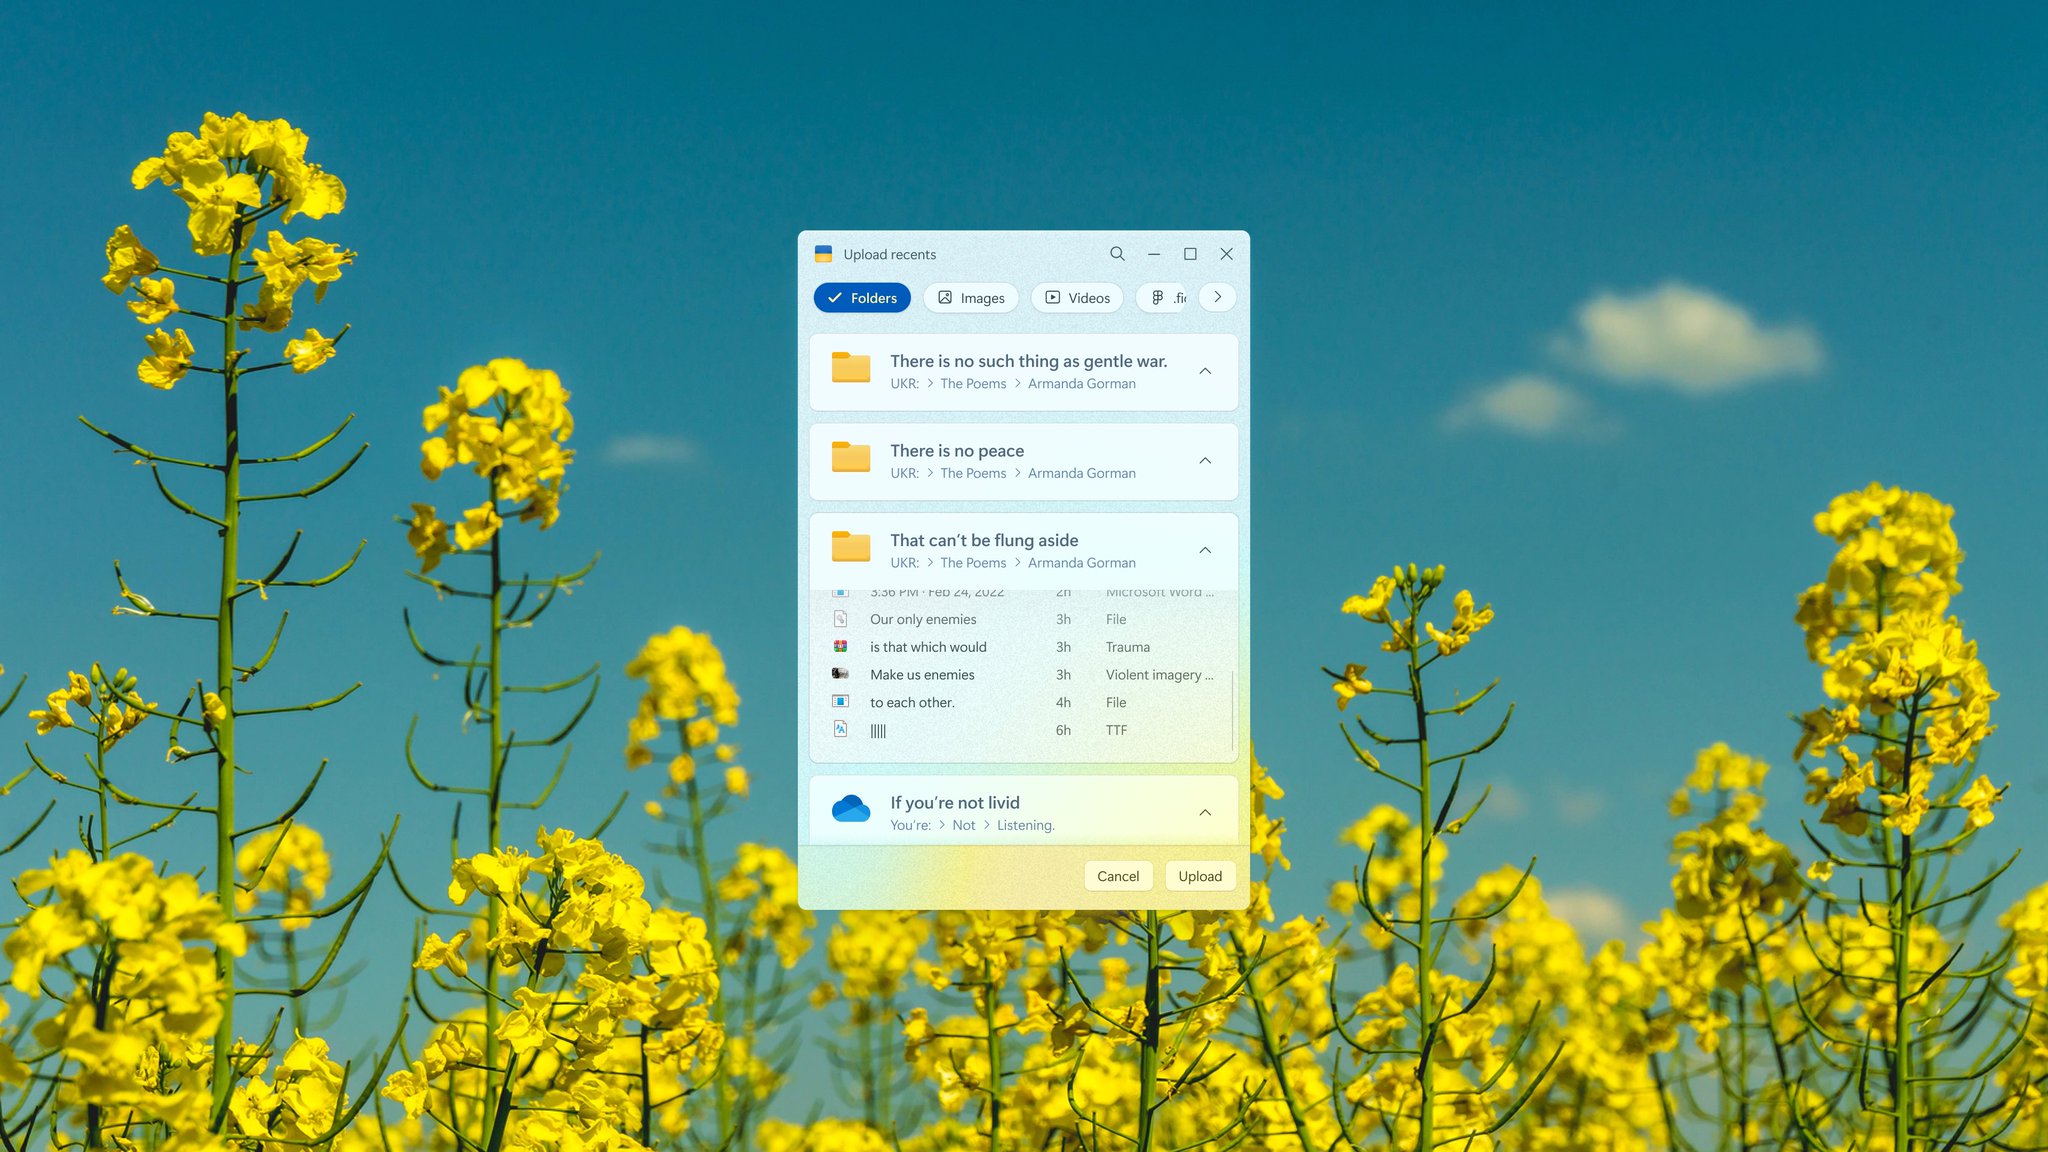Collapse the 'There is no peace' folder
Viewport: 2048px width, 1152px height.
coord(1205,461)
